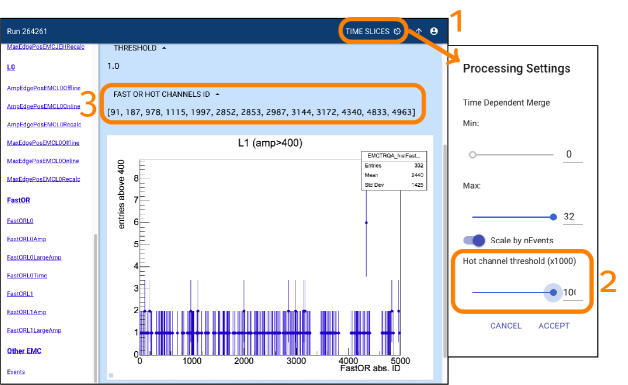
Task: Click the TIME SLICES menu label
Action: [x=367, y=31]
